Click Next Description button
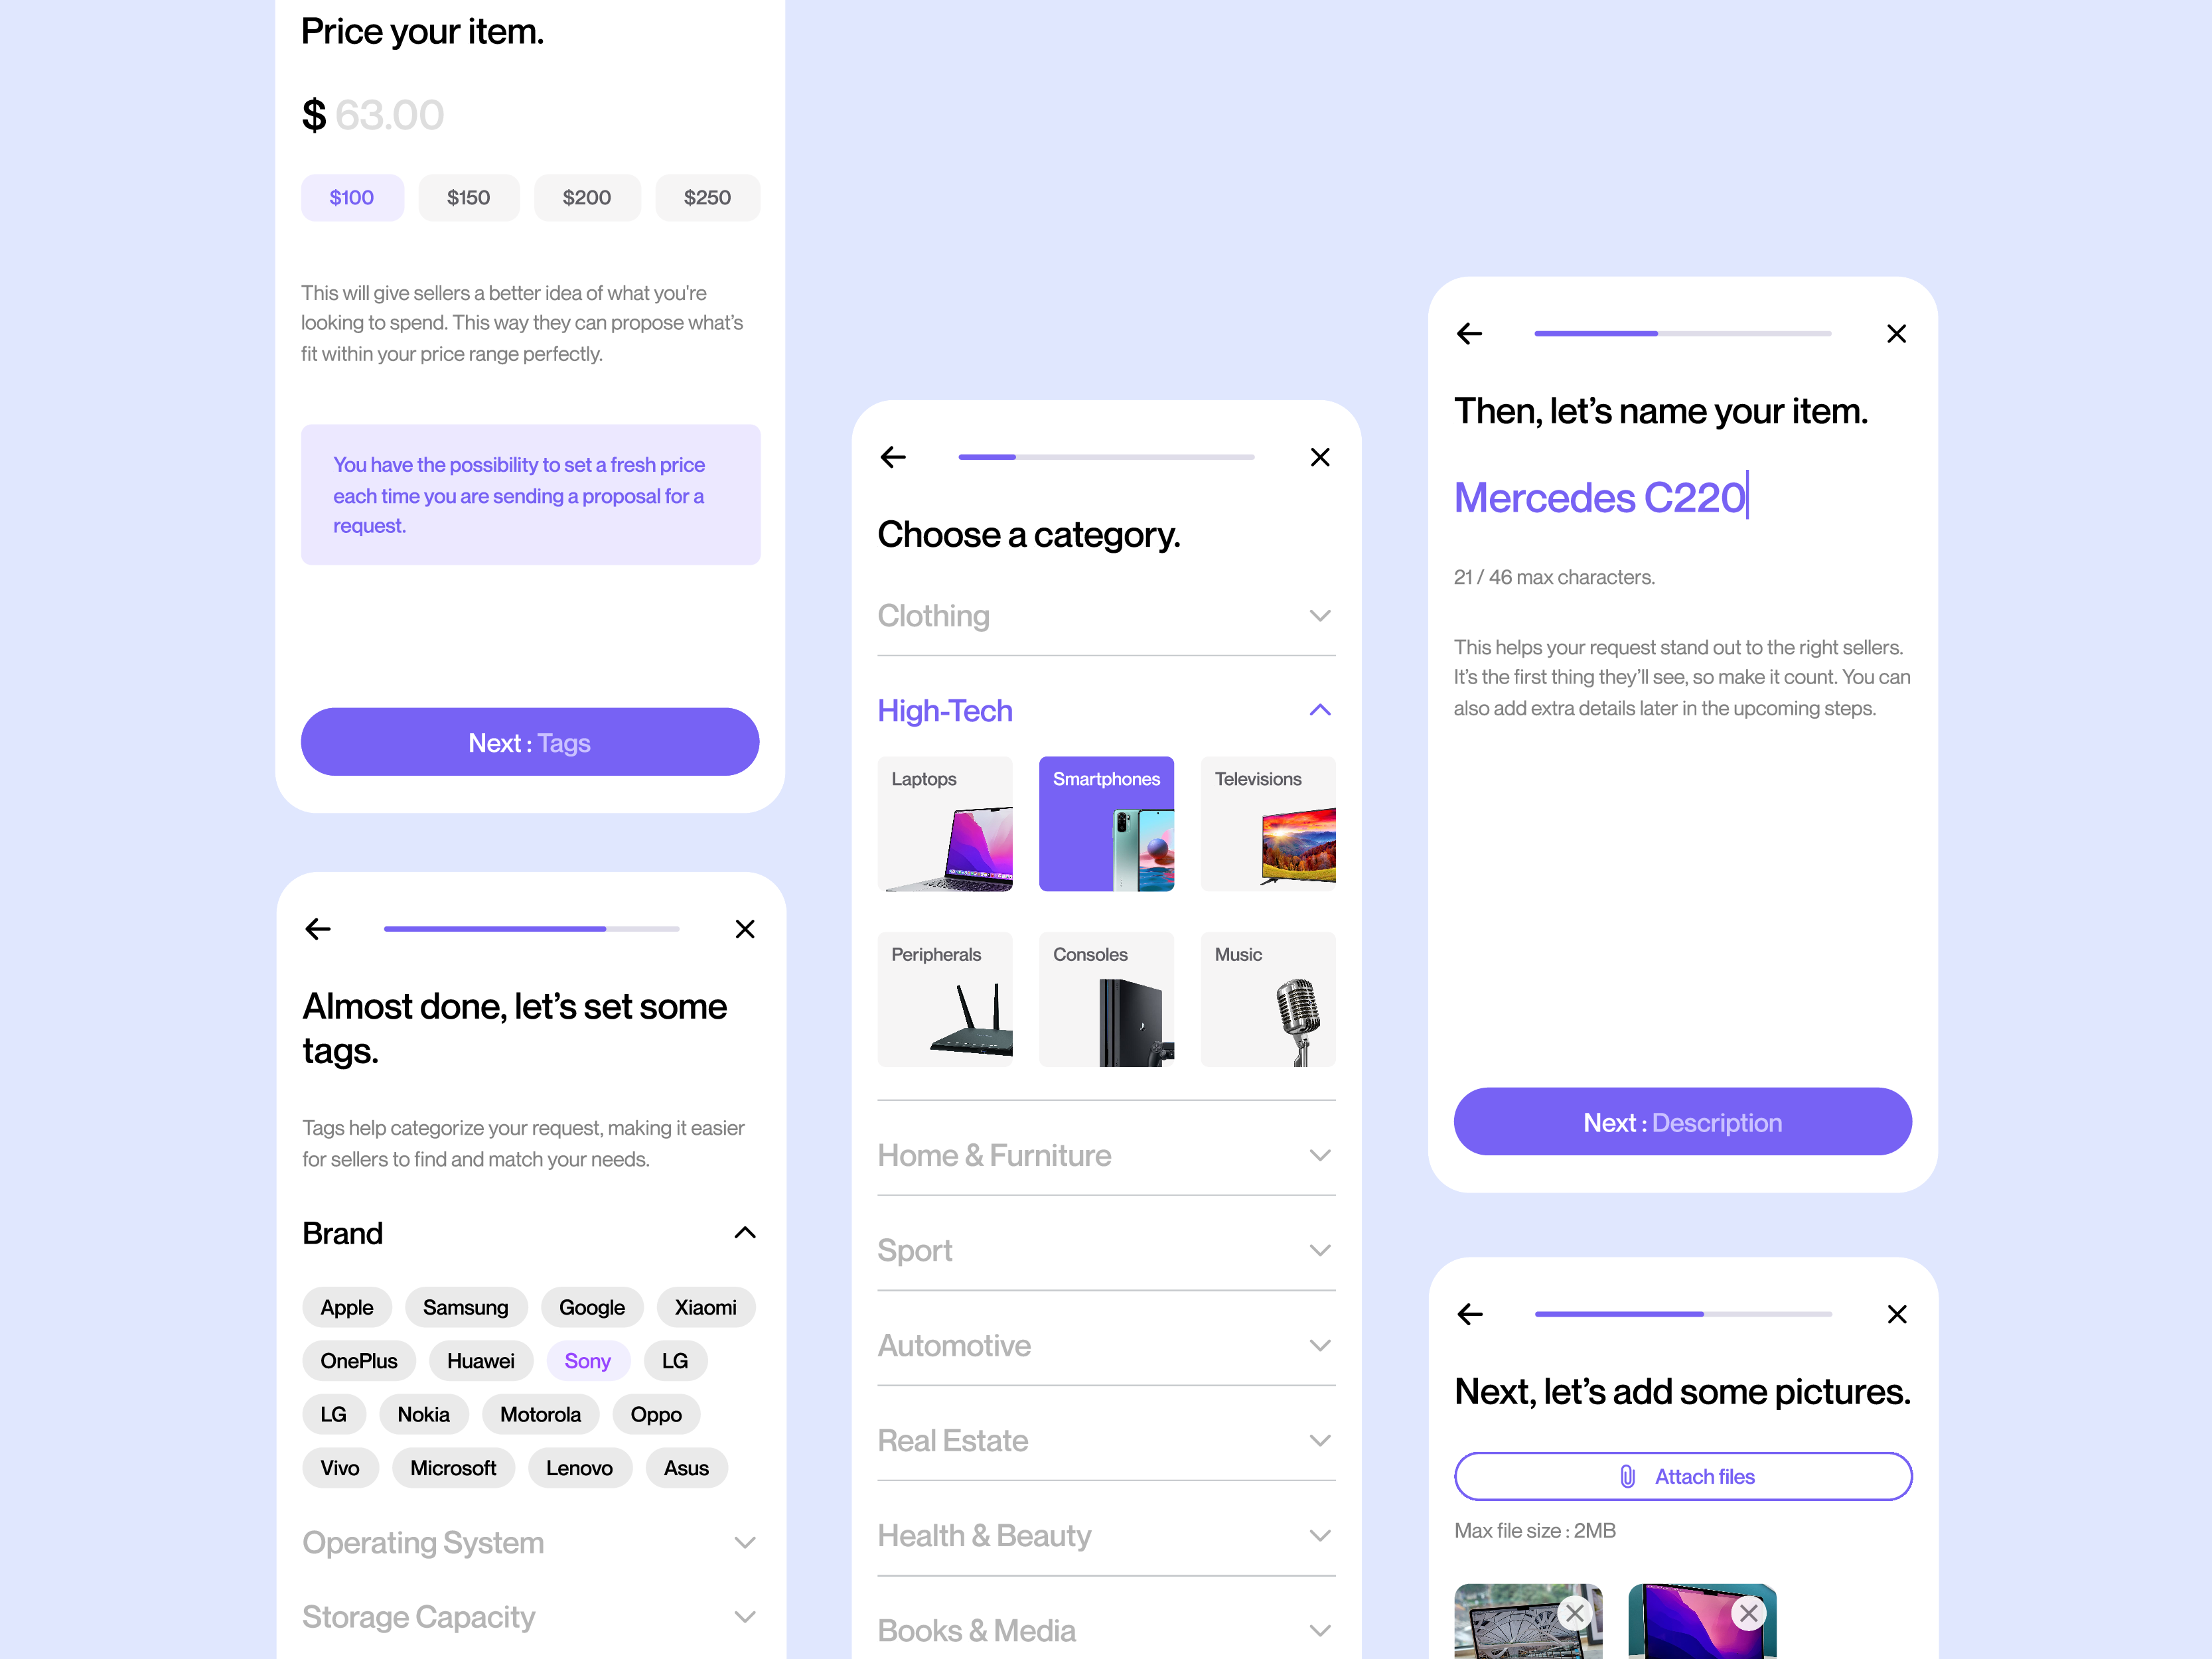Image resolution: width=2212 pixels, height=1659 pixels. [1682, 1122]
